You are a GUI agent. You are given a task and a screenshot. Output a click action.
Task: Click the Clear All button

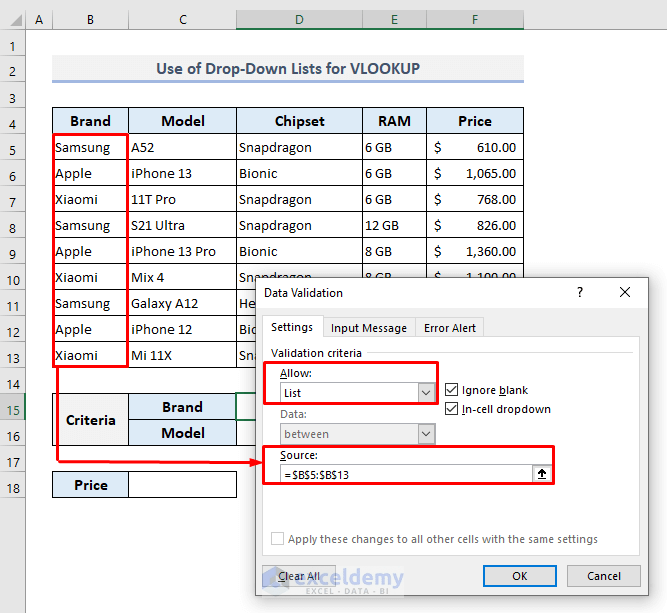[299, 576]
